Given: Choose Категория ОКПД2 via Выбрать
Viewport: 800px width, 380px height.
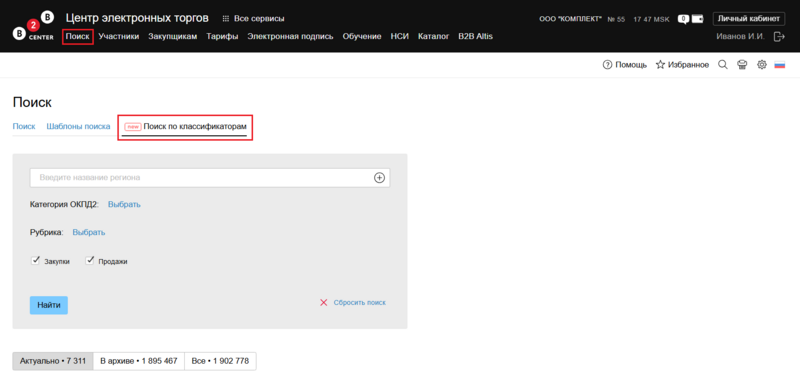Looking at the screenshot, I should (124, 205).
